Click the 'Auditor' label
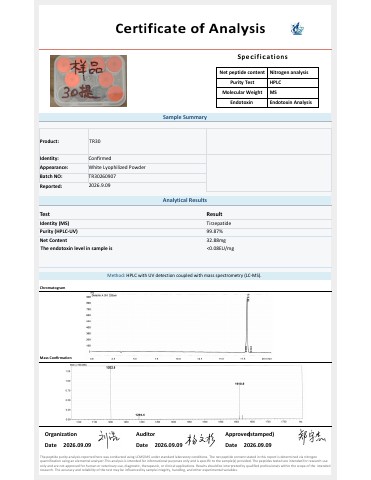The image size is (371, 480). click(x=145, y=434)
